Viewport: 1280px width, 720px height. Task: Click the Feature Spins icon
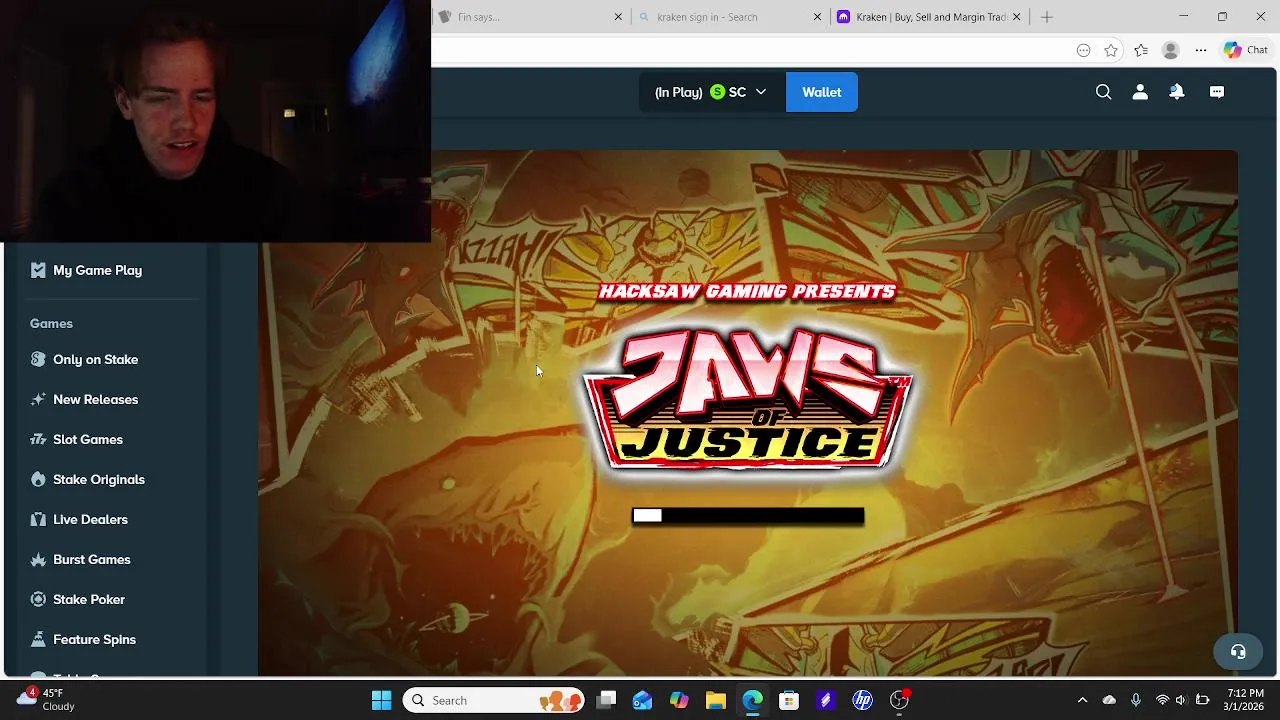pyautogui.click(x=38, y=639)
